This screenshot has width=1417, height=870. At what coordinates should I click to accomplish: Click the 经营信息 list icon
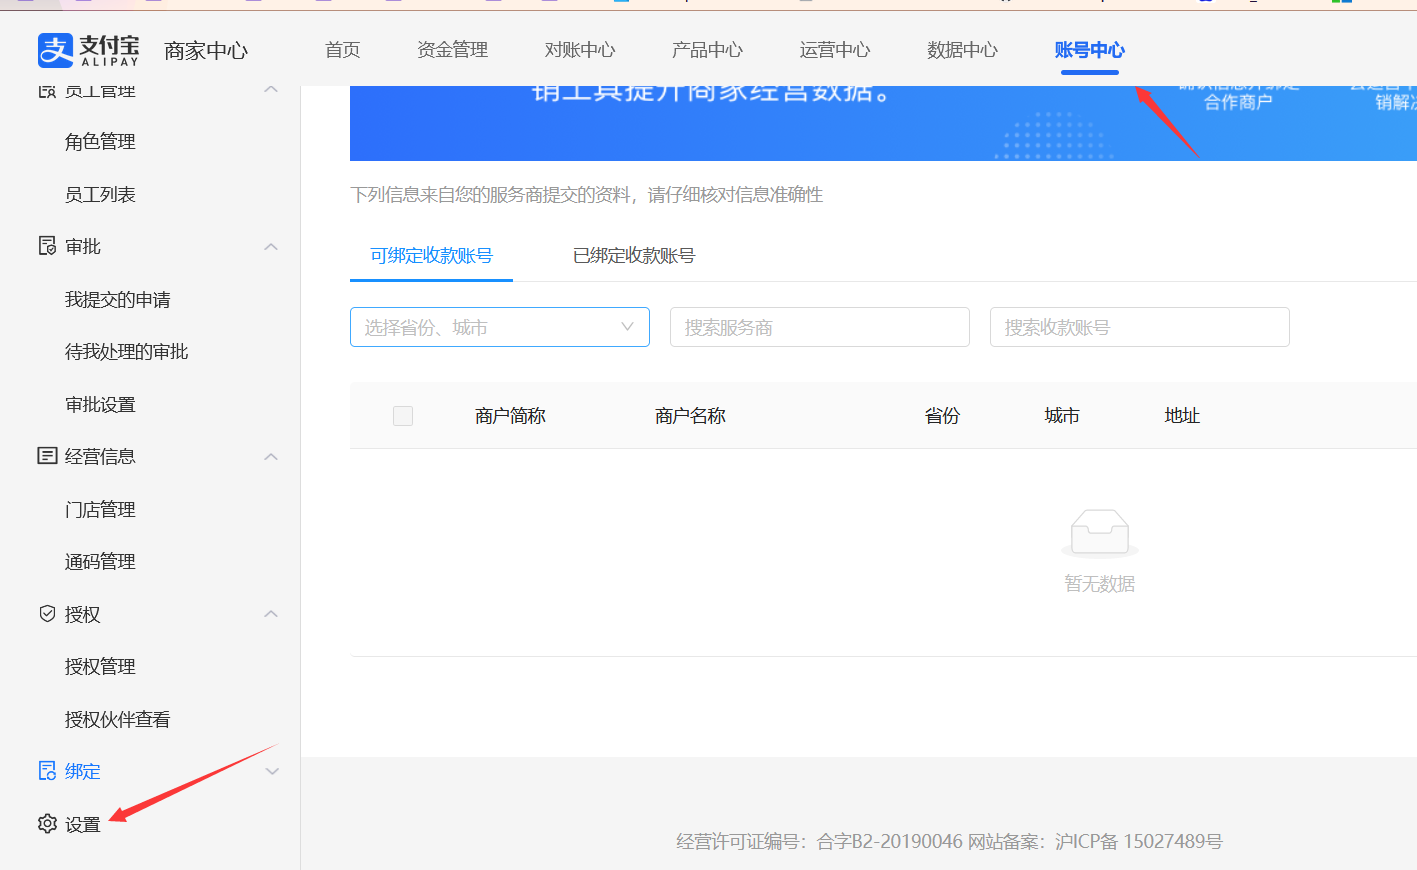pyautogui.click(x=47, y=456)
